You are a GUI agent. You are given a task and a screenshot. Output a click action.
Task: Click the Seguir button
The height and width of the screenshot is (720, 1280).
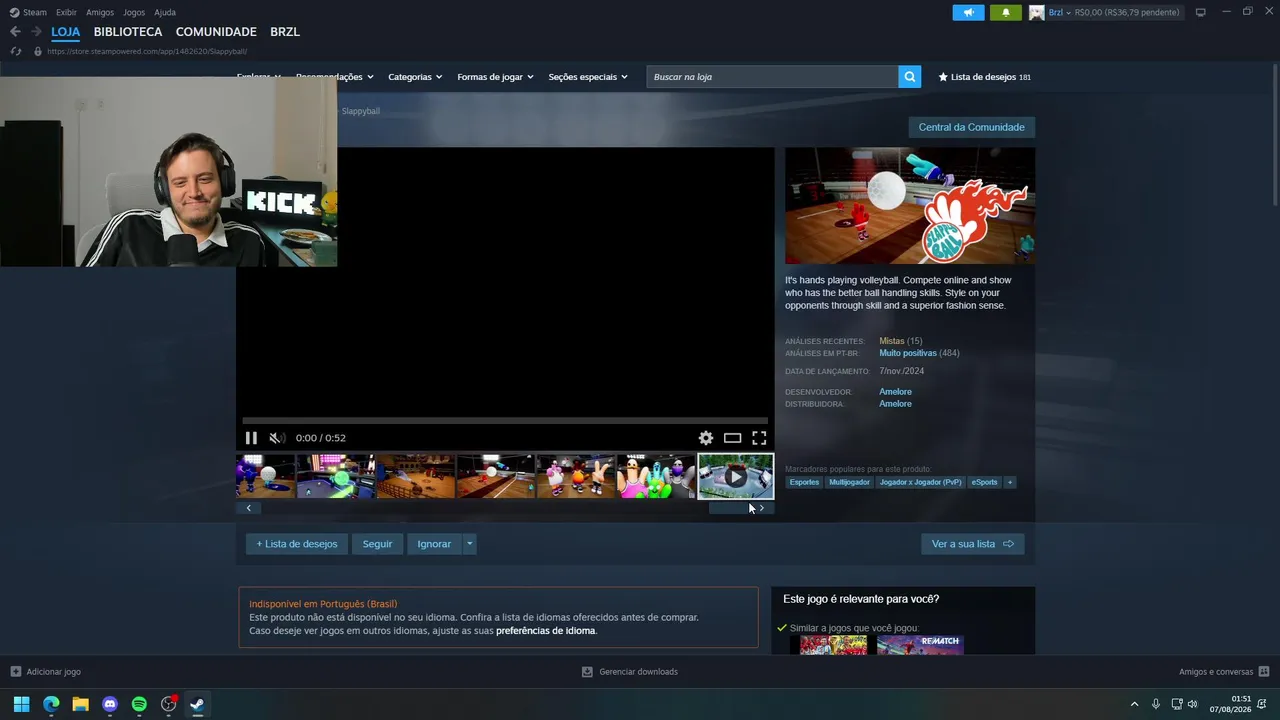[377, 544]
